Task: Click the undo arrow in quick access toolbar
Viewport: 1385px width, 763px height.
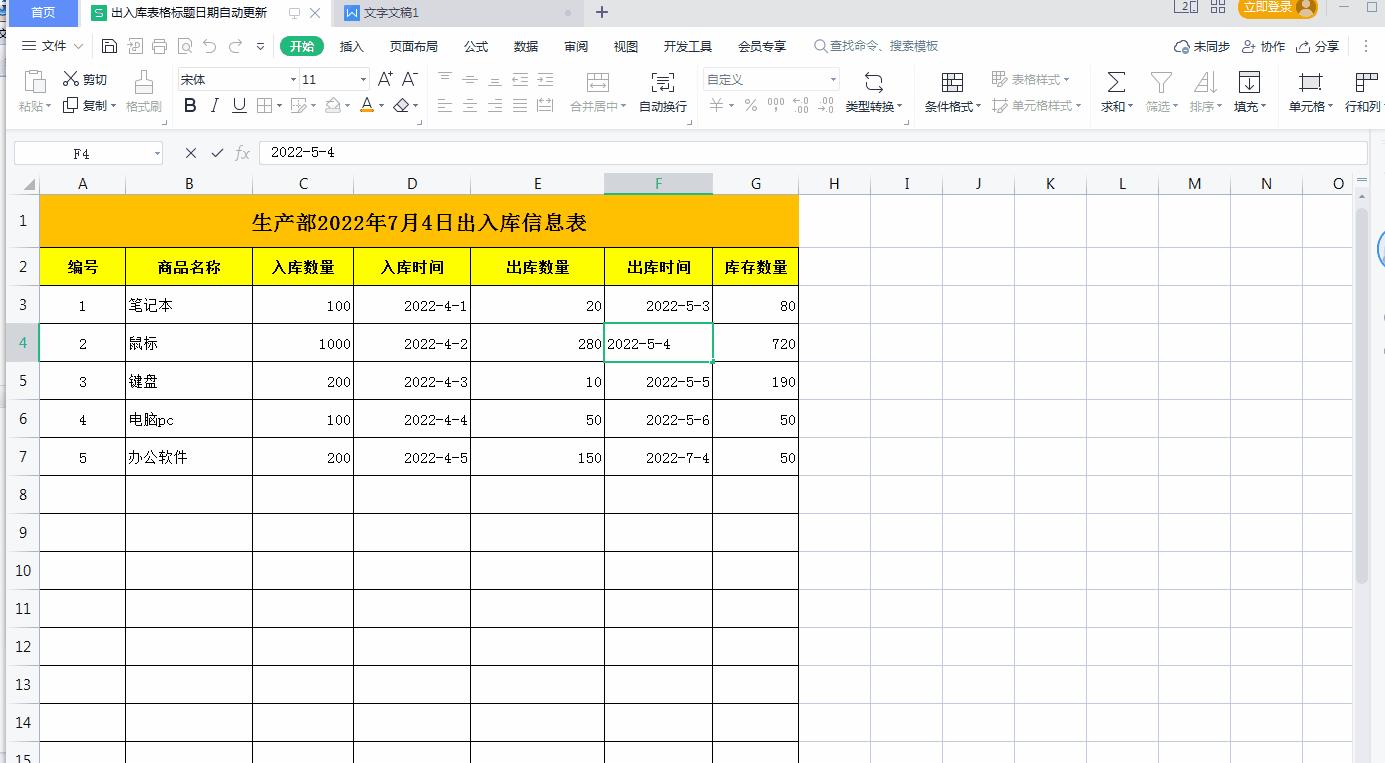Action: (209, 45)
